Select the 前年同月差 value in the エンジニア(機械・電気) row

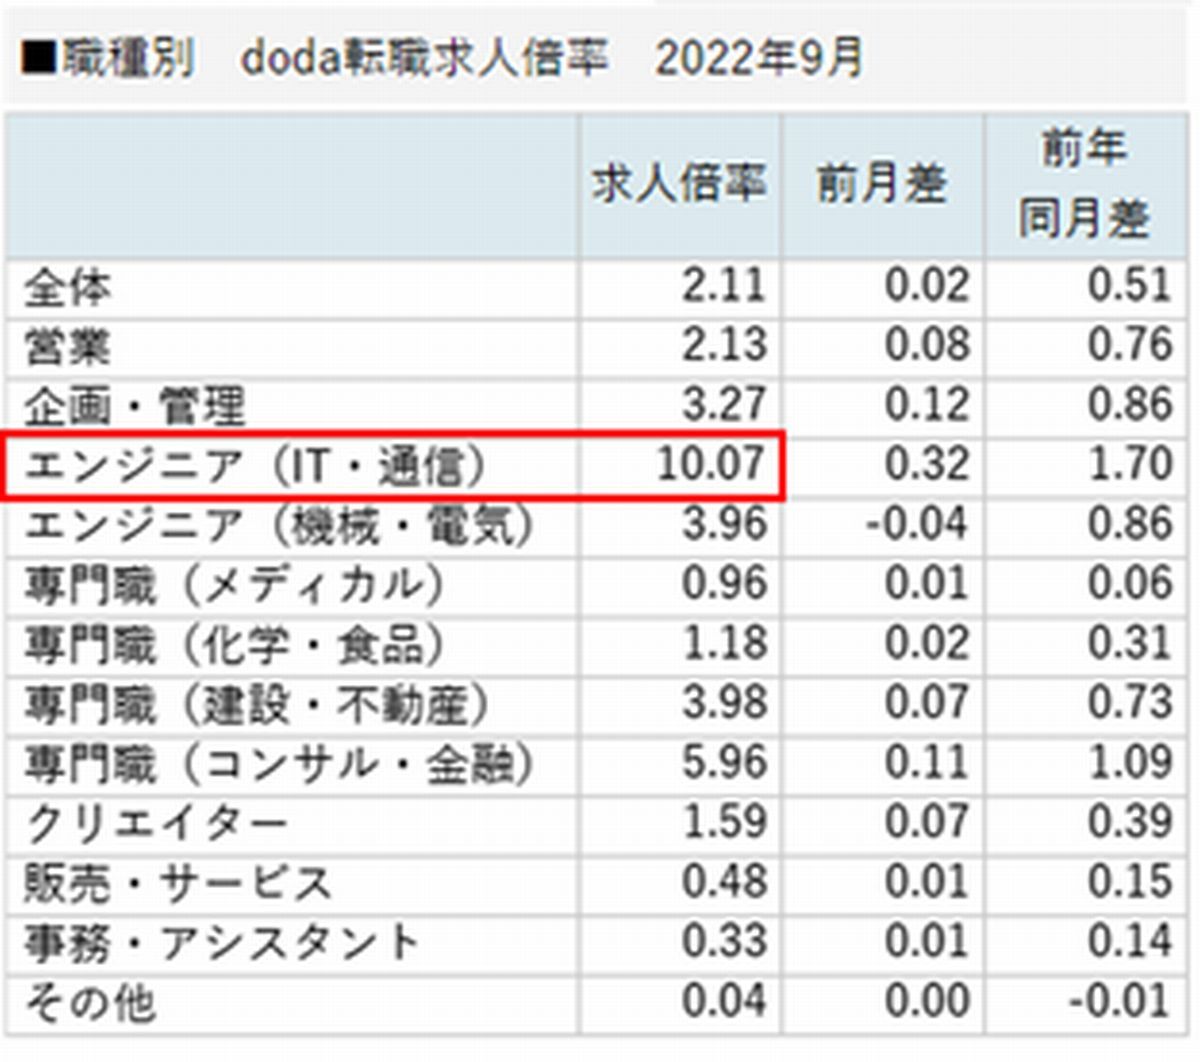point(1130,523)
